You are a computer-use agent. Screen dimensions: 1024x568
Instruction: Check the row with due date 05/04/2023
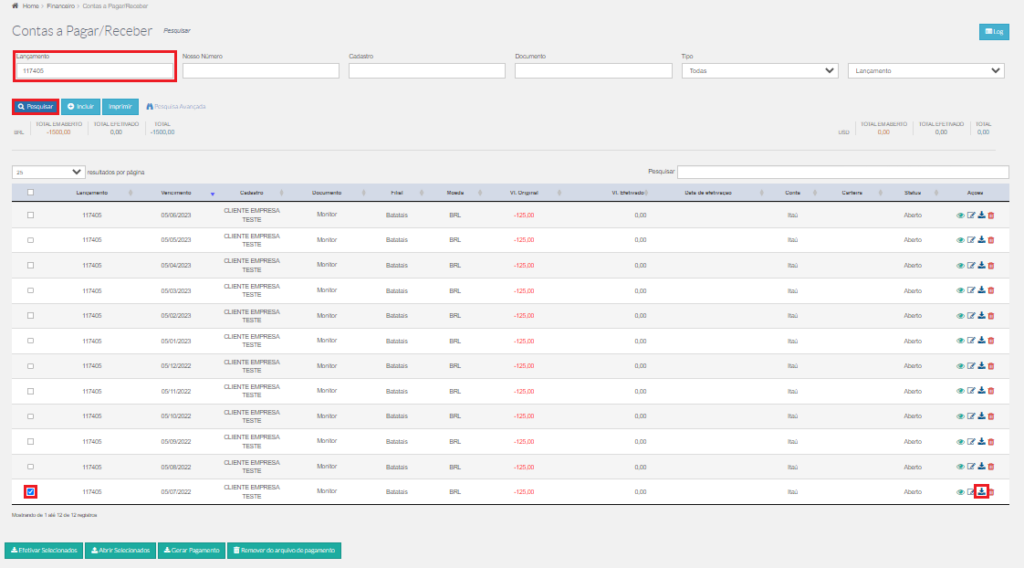pos(31,266)
